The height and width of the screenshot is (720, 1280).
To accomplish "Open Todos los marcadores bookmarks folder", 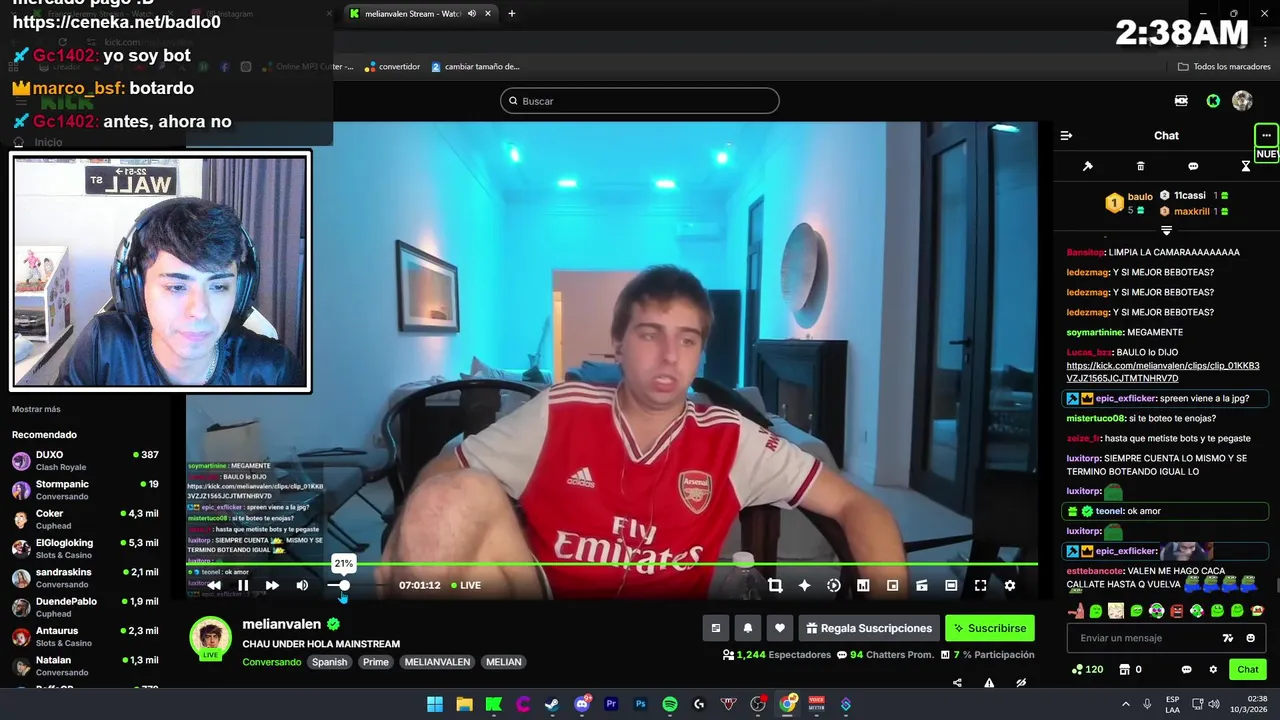I will click(1224, 66).
